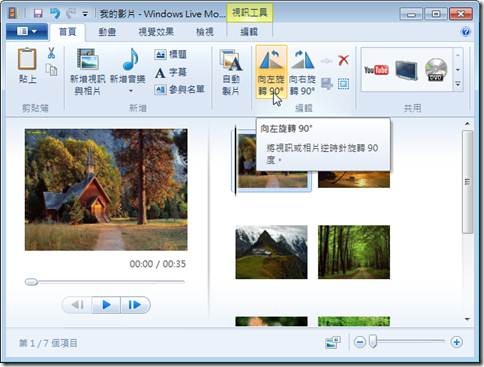Screen dimensions: 484x367
Task: Click the Fit to music arrow icon
Action: (x=326, y=61)
